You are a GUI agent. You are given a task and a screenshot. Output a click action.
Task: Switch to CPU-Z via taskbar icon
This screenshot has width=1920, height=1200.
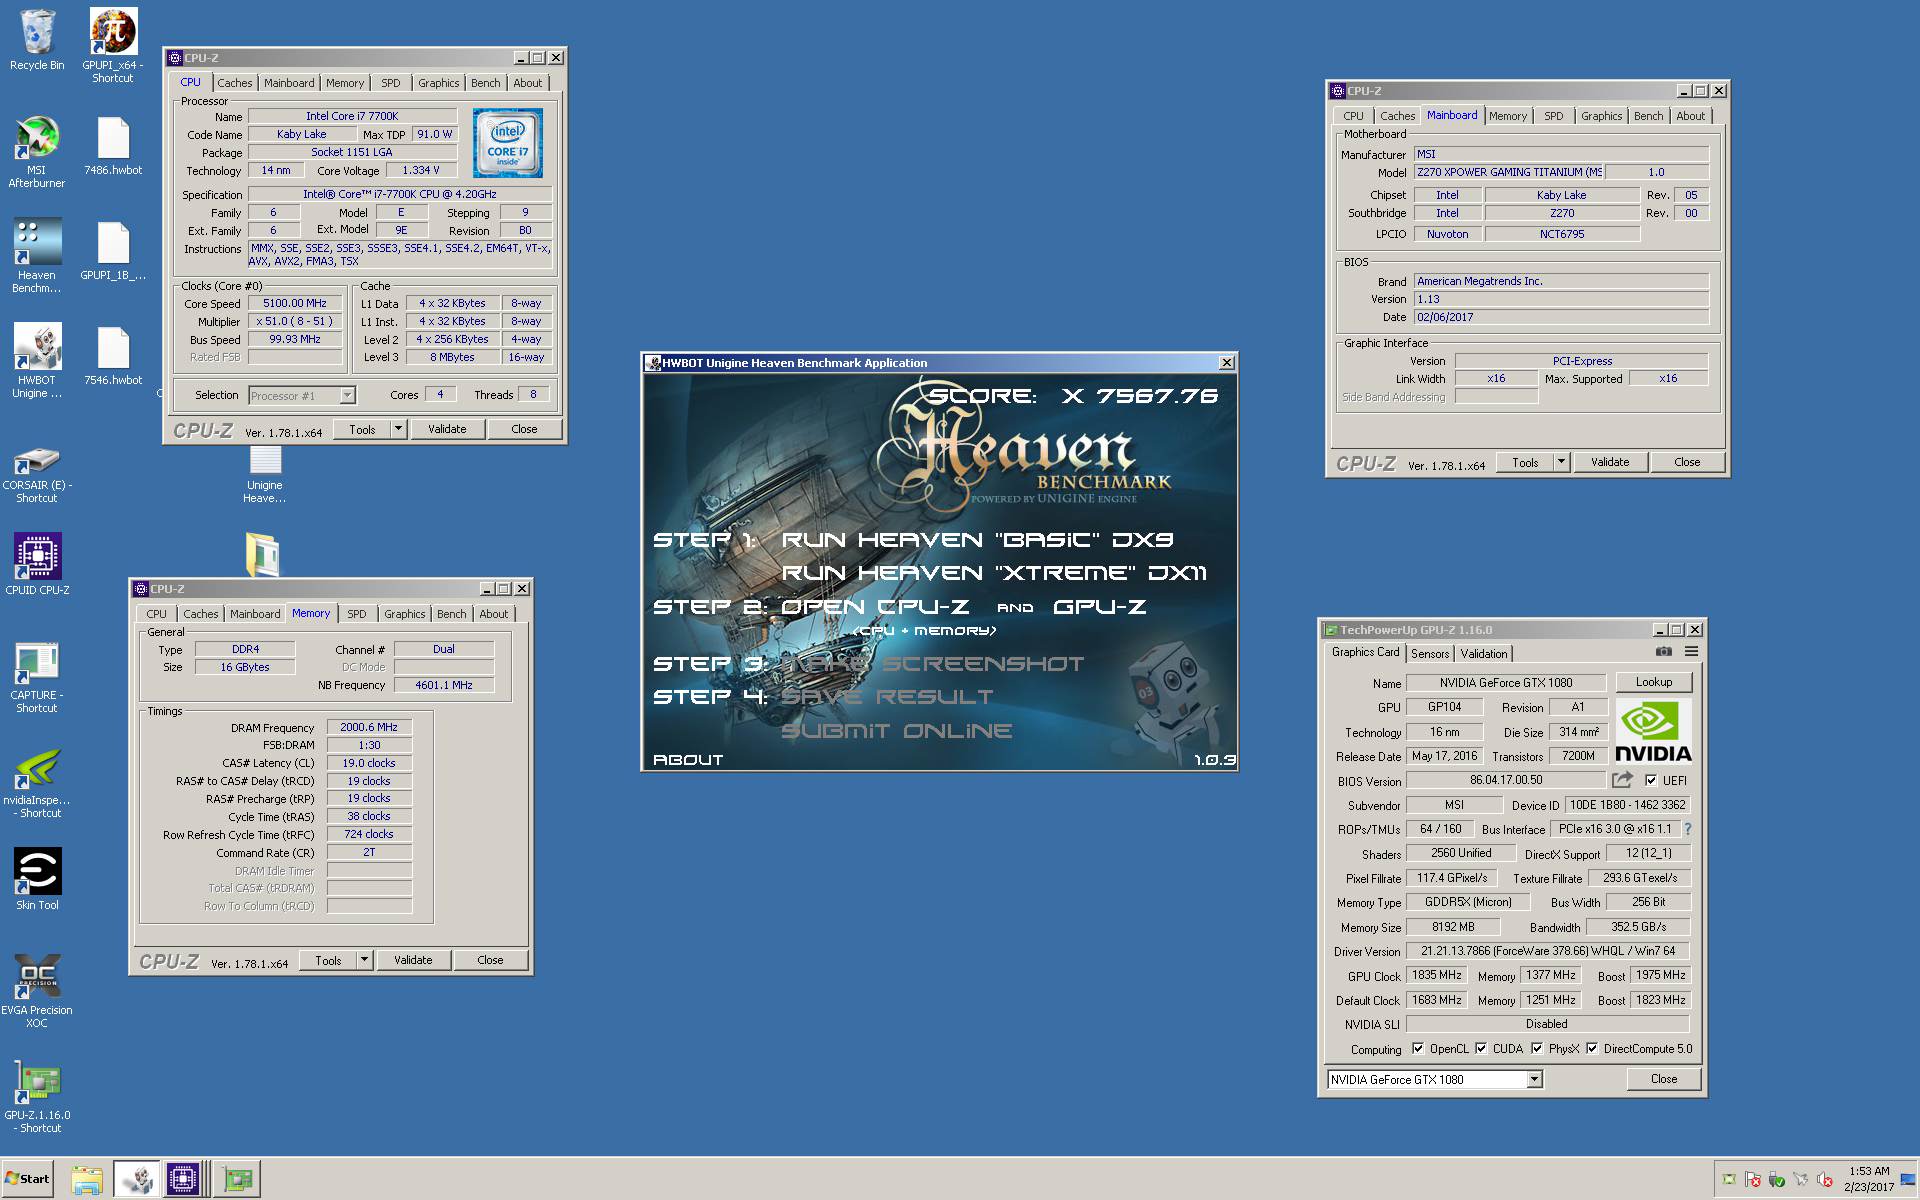pos(183,1179)
